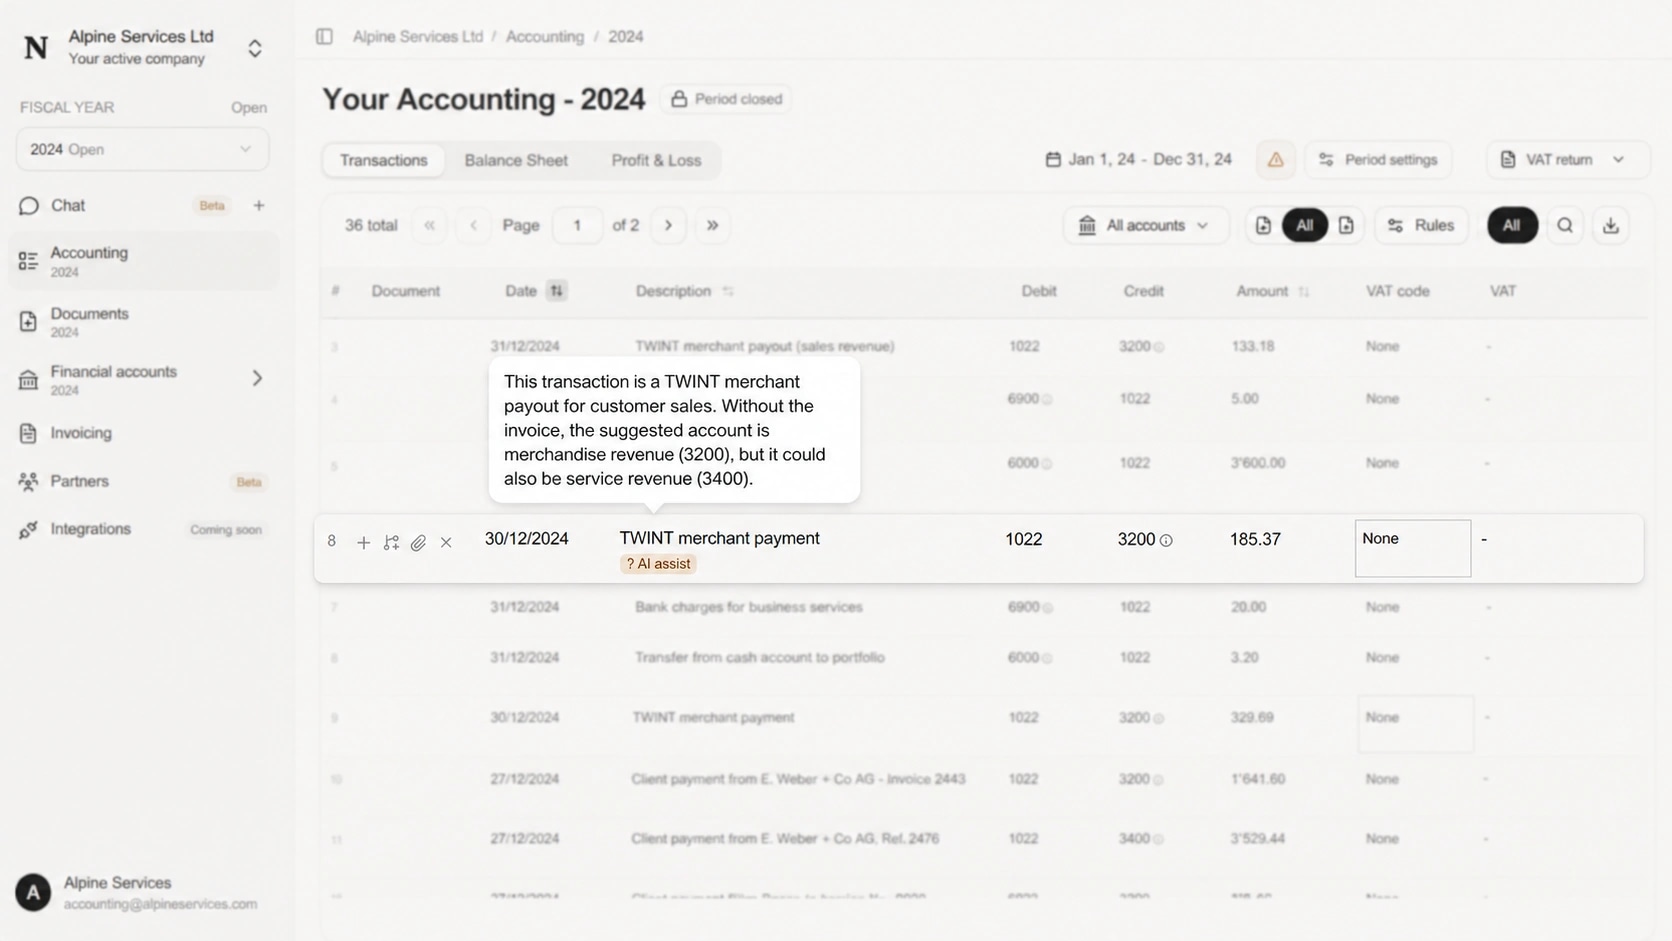Open the VAT return dropdown
Screen dimensions: 1672x941
[1568, 160]
